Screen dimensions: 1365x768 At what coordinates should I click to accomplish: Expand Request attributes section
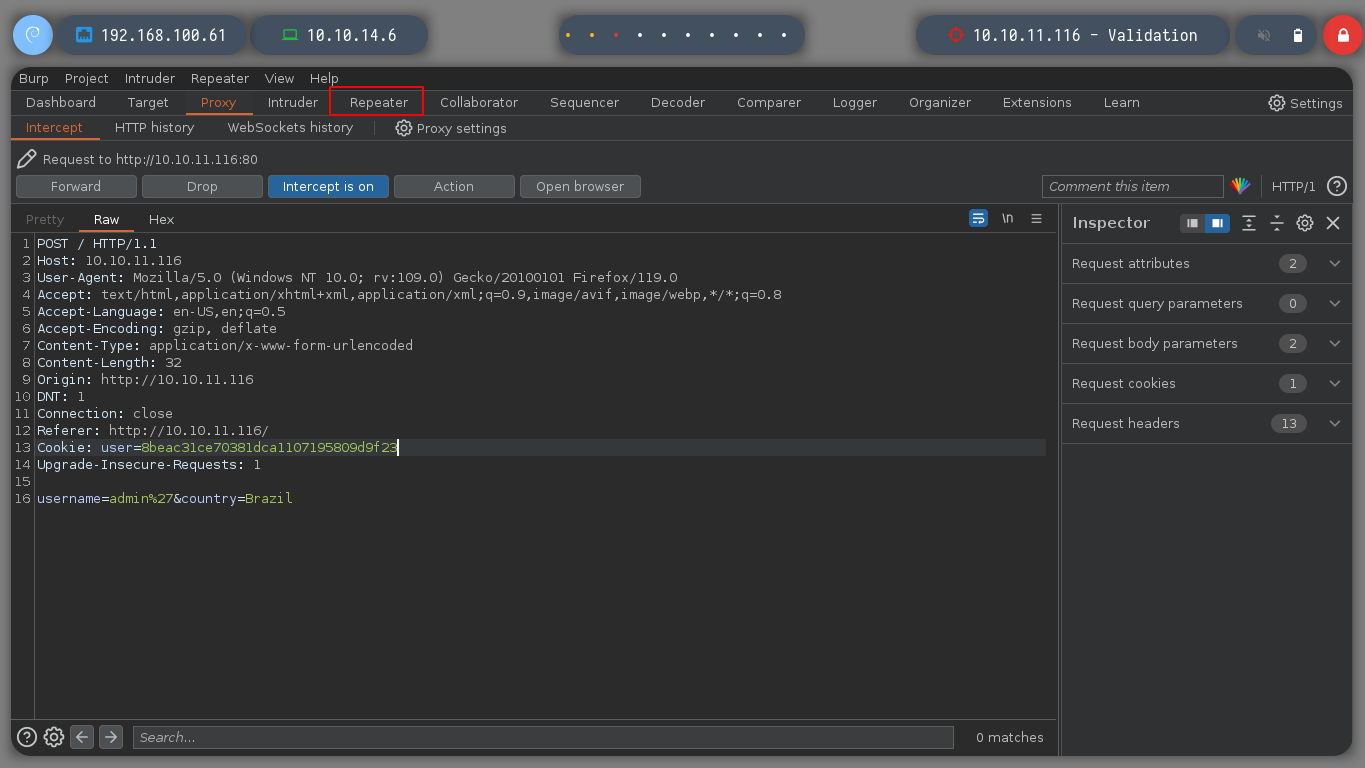pos(1206,264)
